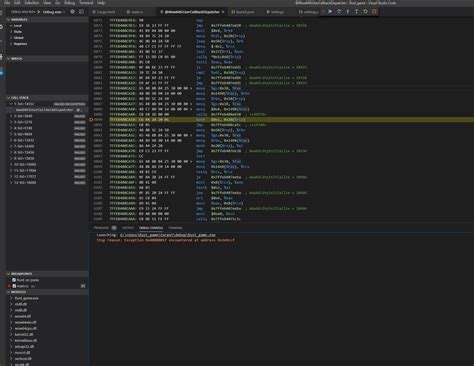Expand thread 2 in the call stack
The height and width of the screenshot is (366, 474).
tap(47, 116)
